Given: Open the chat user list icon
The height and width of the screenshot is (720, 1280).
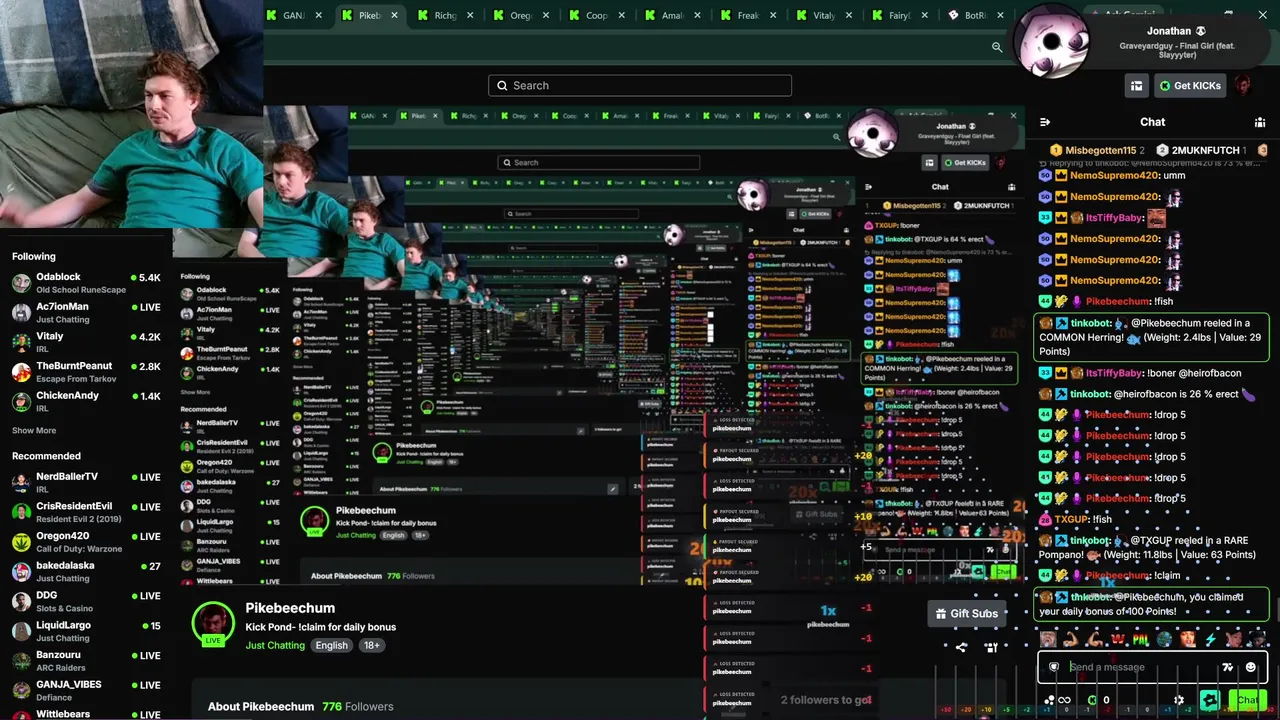Looking at the screenshot, I should pyautogui.click(x=1260, y=122).
